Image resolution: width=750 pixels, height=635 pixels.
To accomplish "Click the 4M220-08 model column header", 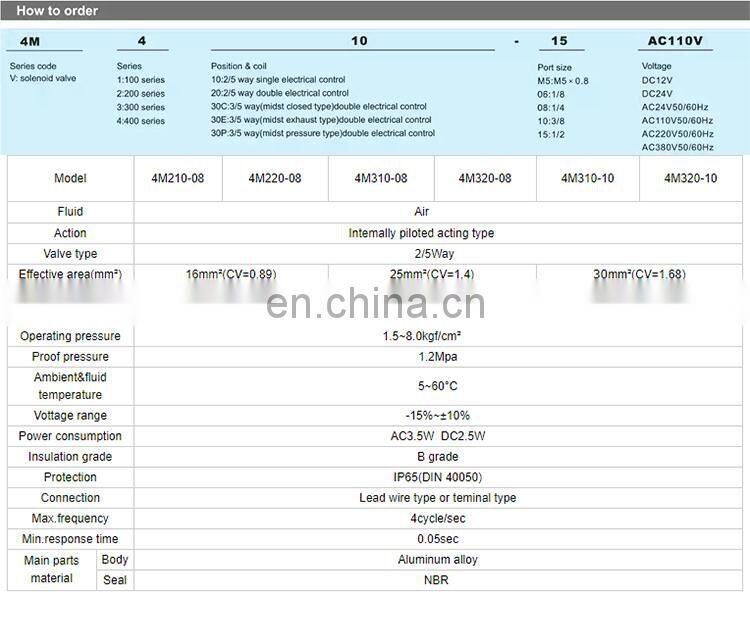I will pyautogui.click(x=277, y=178).
